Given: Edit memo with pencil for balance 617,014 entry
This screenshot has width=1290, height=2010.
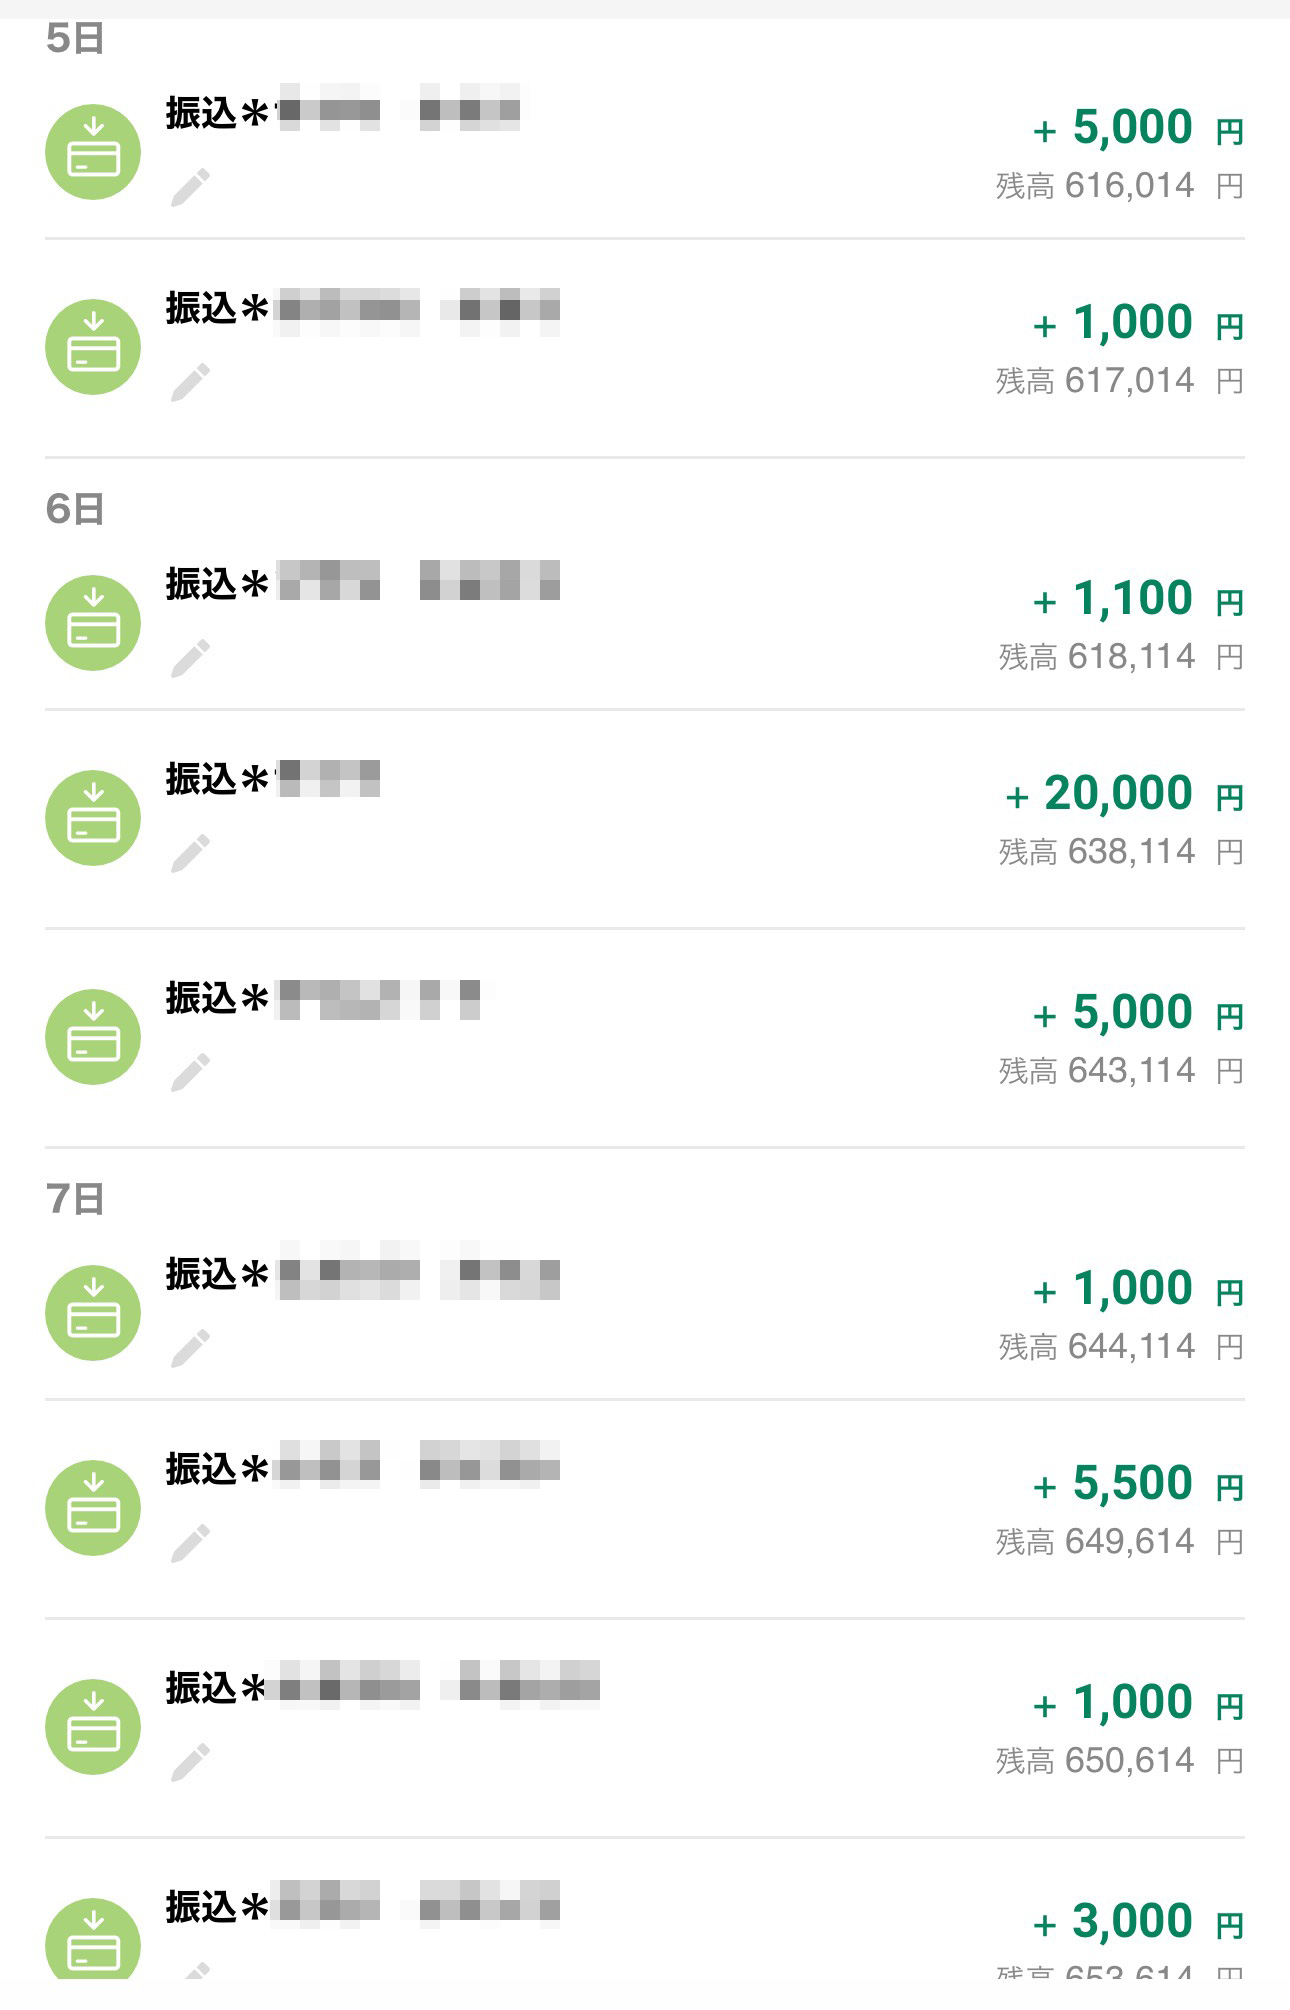Looking at the screenshot, I should (x=190, y=382).
